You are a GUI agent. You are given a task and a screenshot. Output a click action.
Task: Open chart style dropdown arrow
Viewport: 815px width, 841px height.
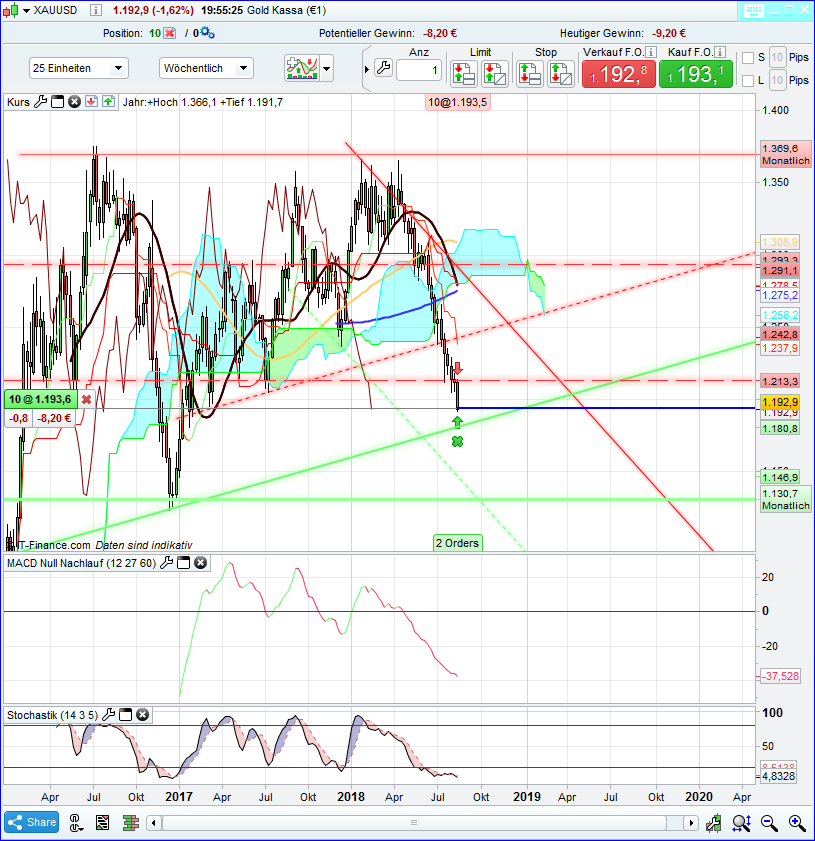coord(327,69)
